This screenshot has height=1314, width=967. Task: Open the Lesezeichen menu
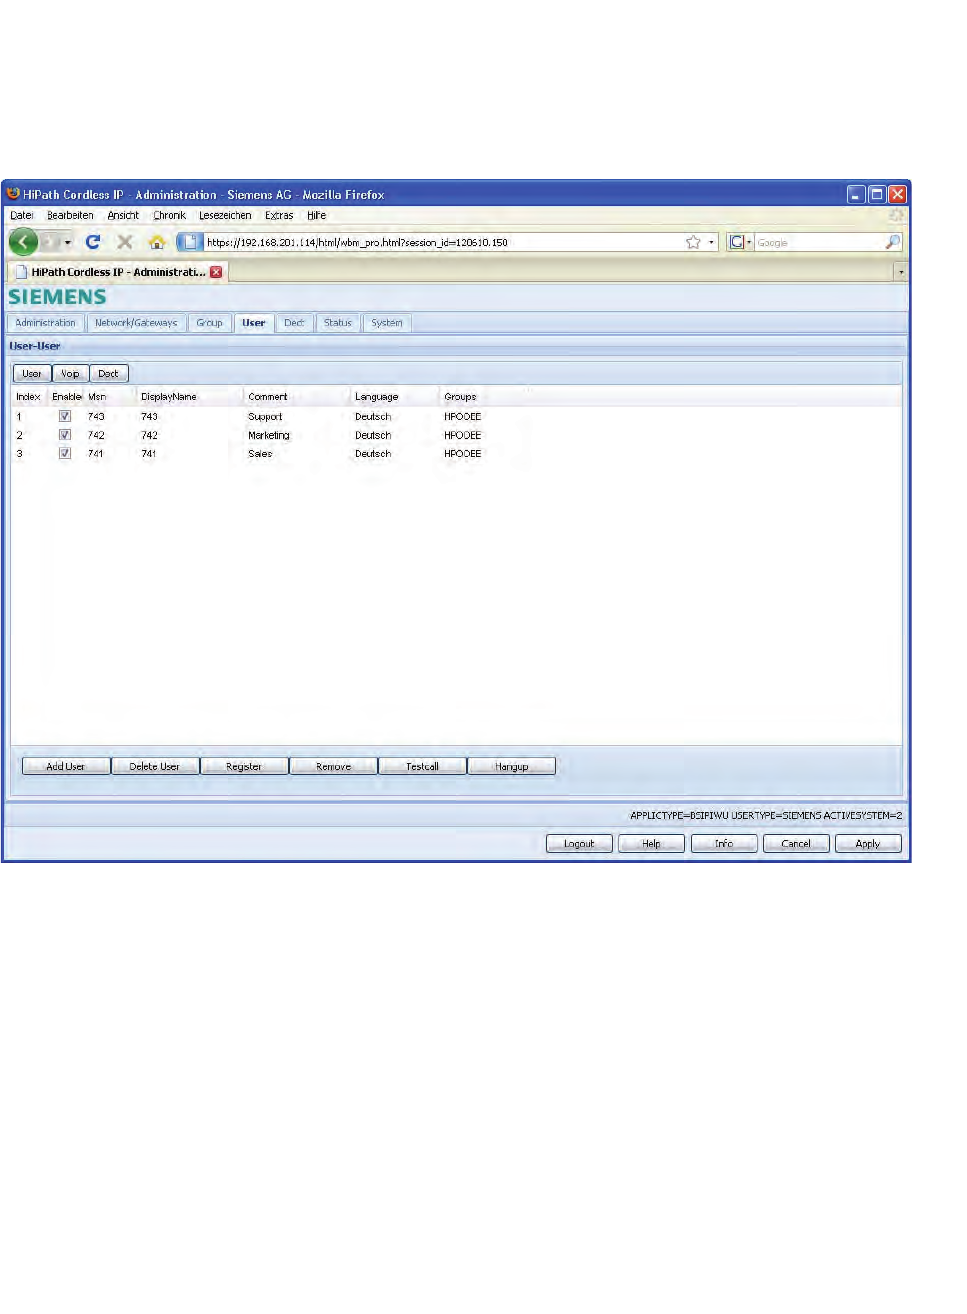coord(225,215)
